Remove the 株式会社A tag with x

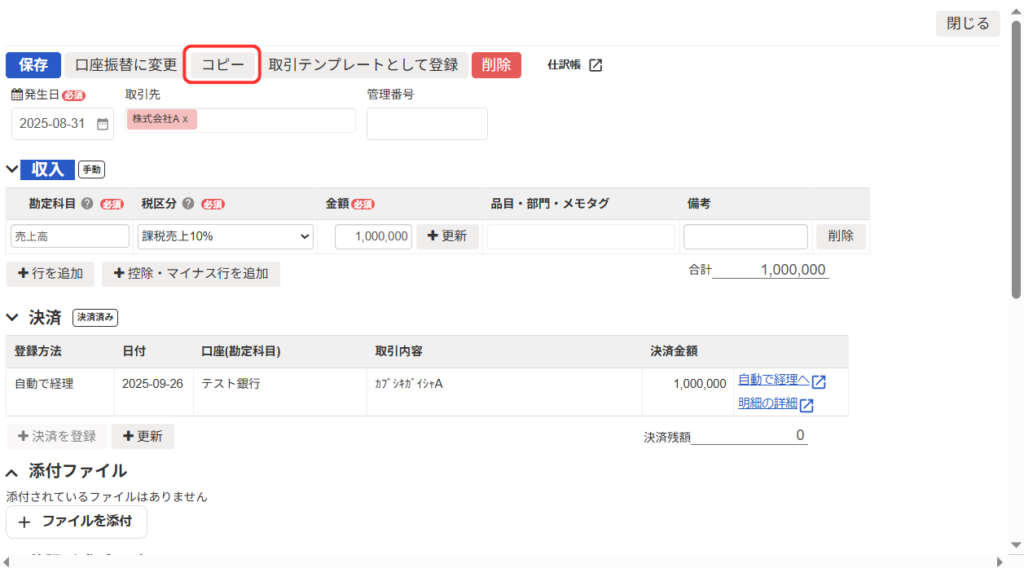[185, 119]
